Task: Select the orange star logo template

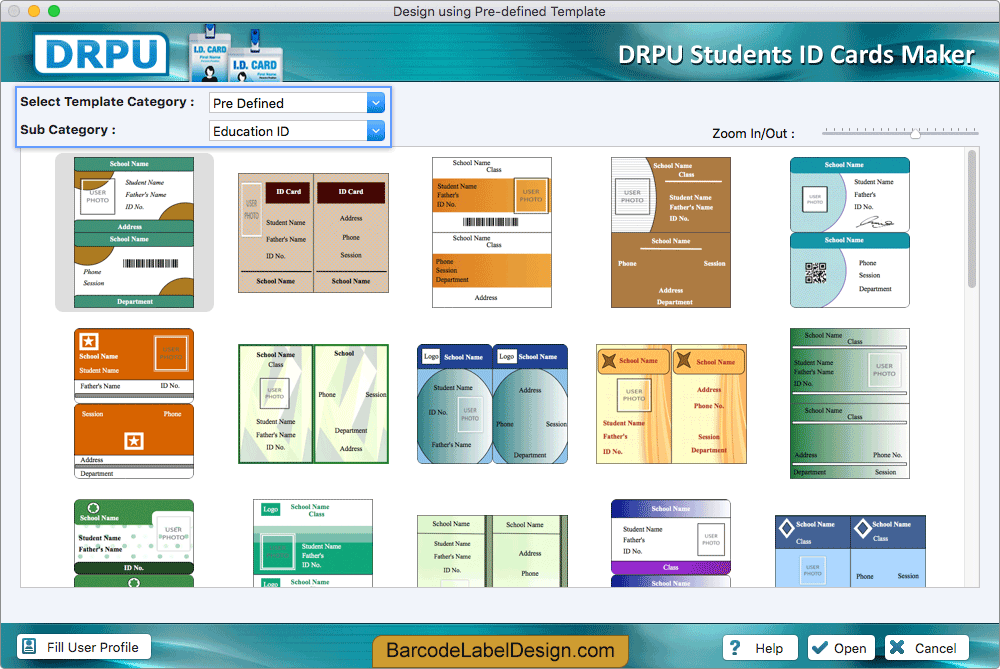Action: pyautogui.click(x=134, y=404)
